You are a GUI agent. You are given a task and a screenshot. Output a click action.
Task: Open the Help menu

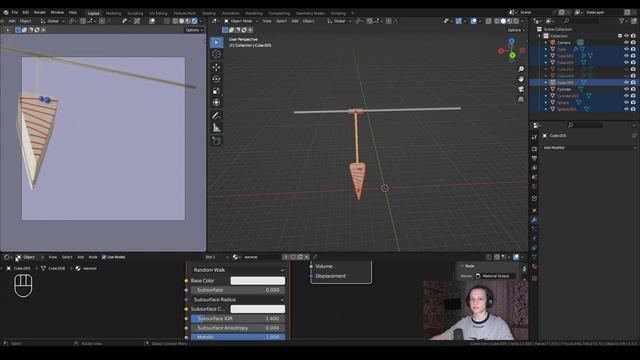[x=73, y=13]
